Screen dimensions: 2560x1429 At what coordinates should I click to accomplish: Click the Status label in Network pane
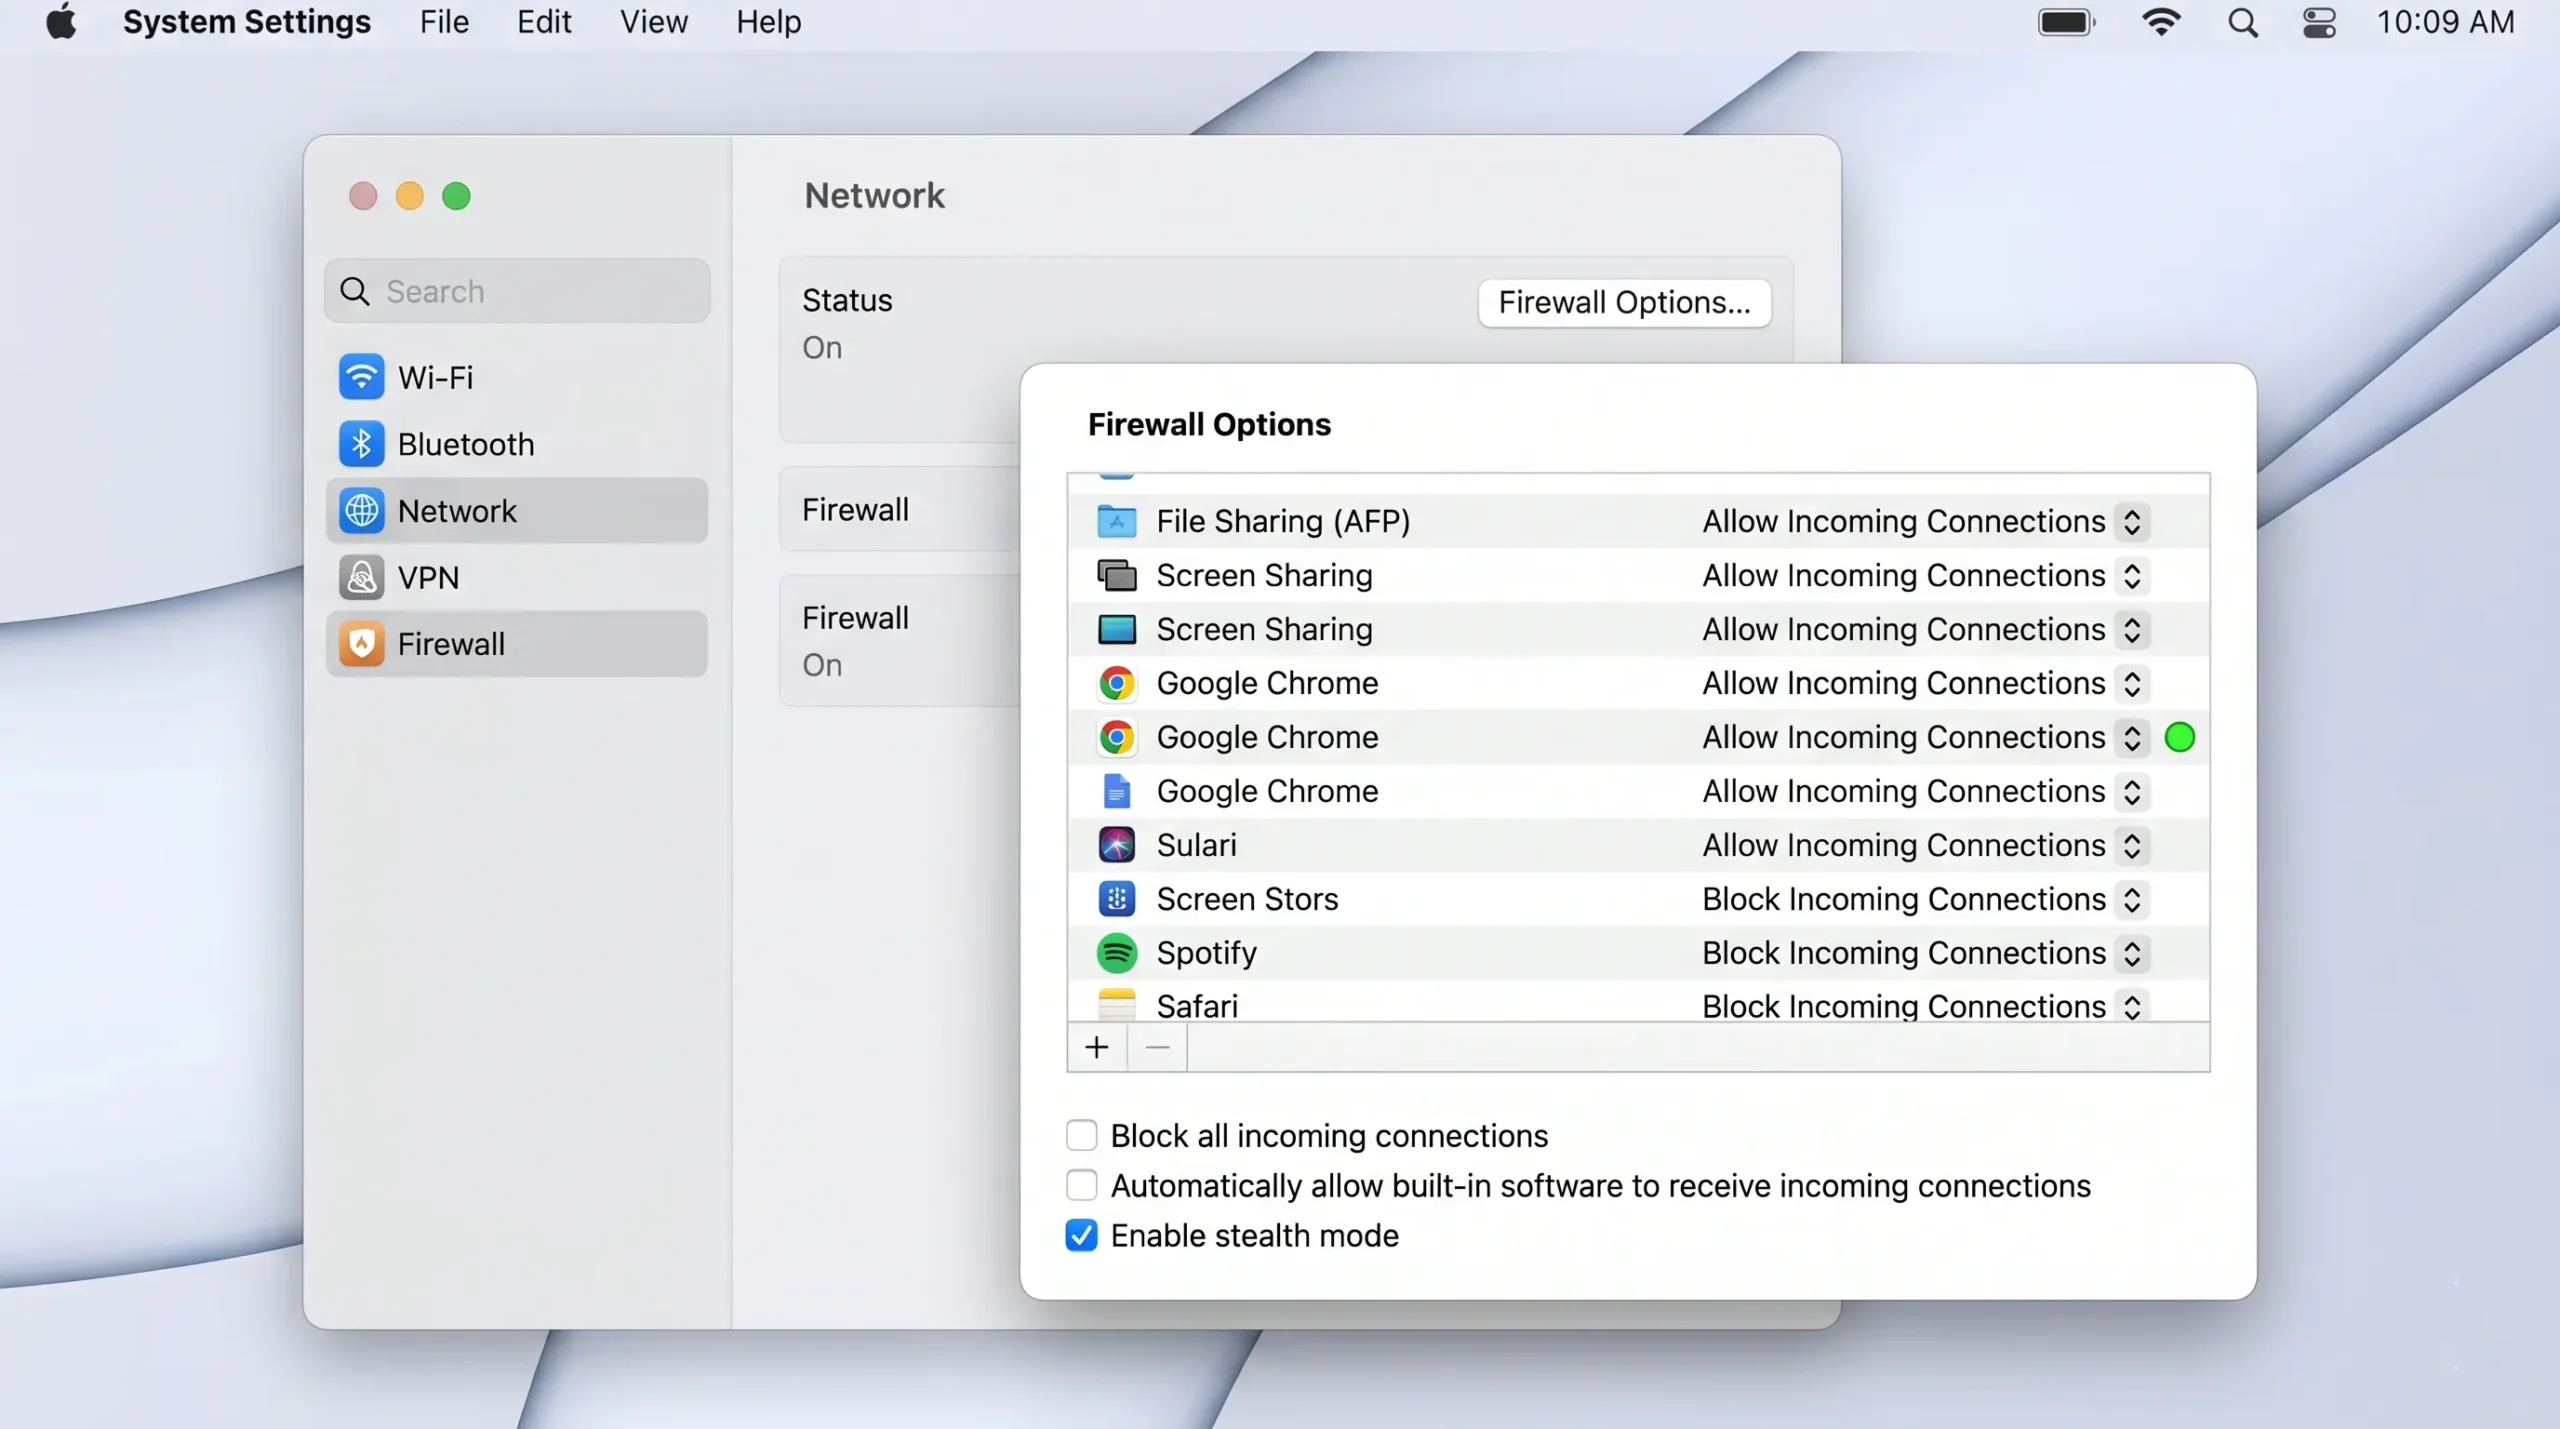847,300
